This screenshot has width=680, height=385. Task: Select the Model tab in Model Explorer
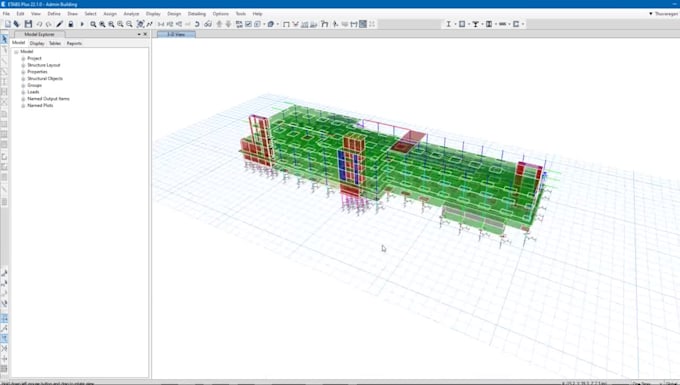(x=19, y=43)
